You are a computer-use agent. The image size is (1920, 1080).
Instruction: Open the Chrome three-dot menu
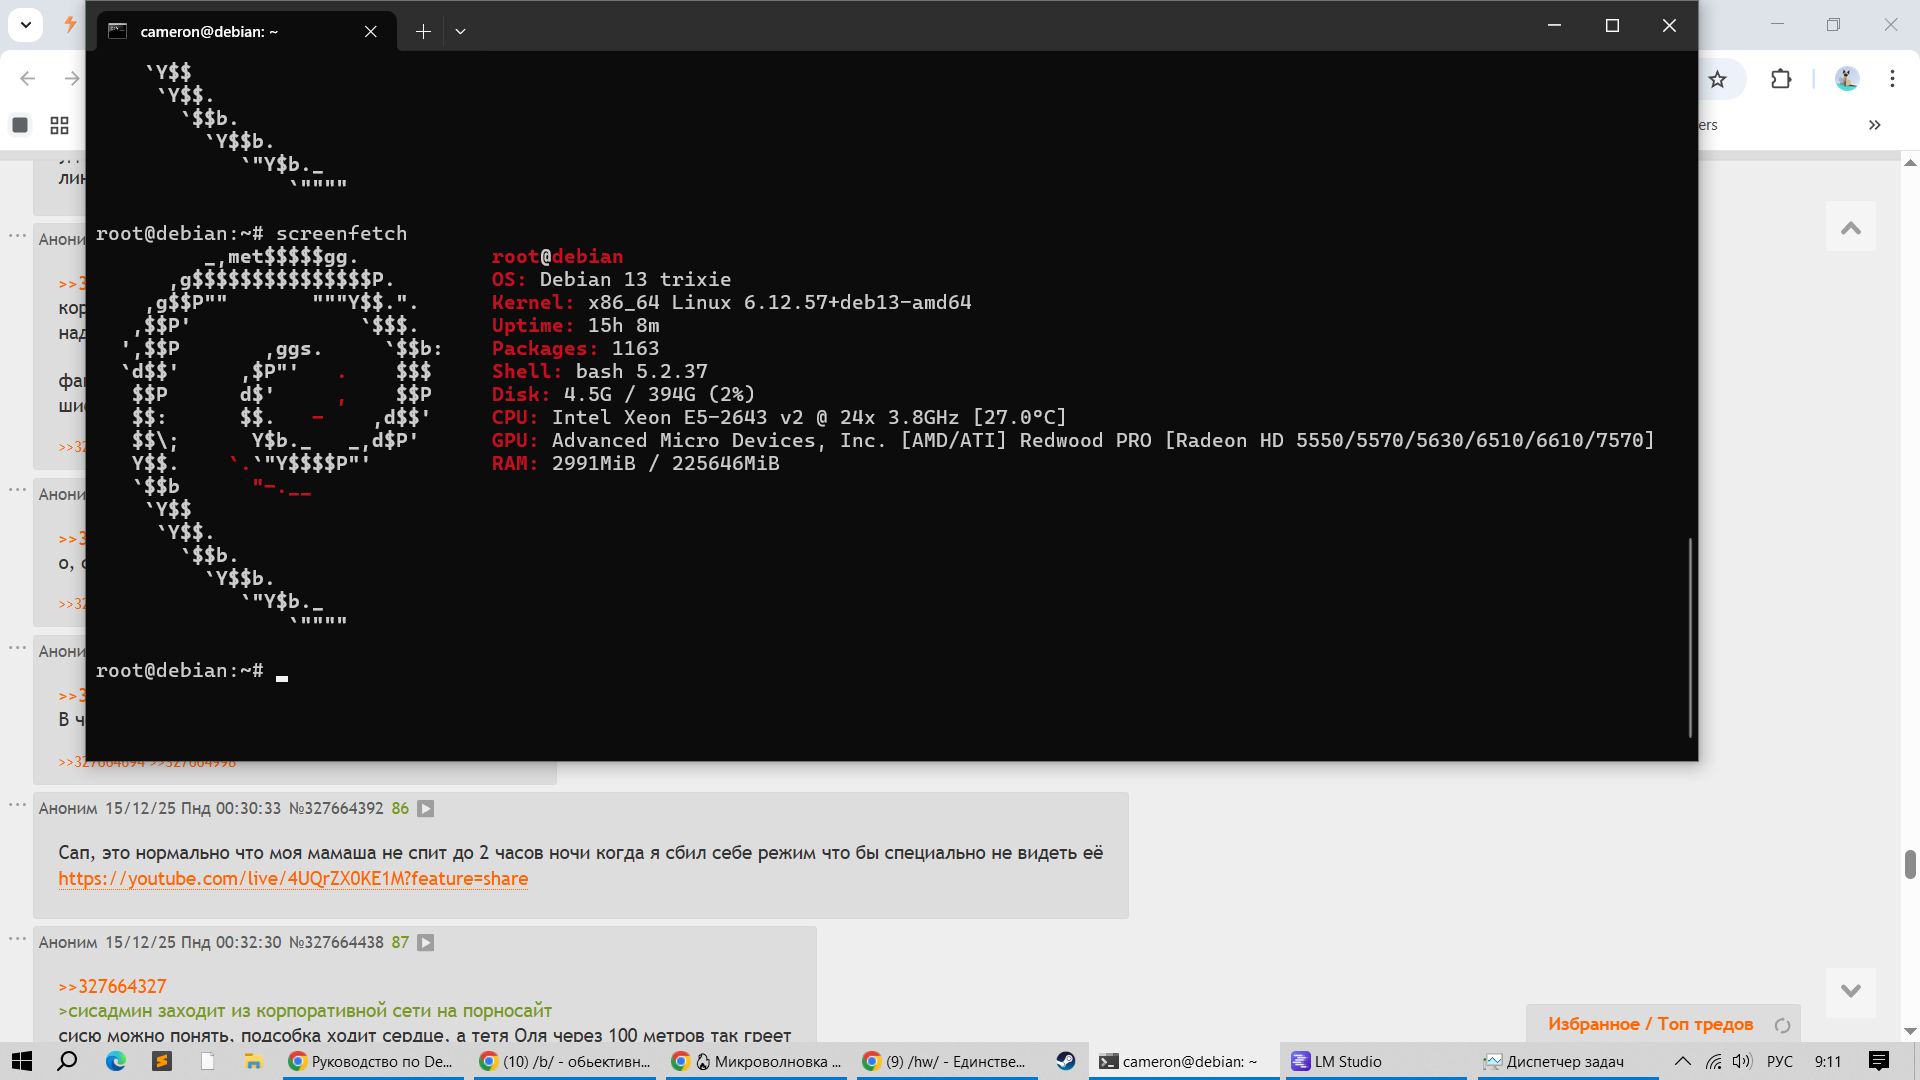[x=1892, y=79]
